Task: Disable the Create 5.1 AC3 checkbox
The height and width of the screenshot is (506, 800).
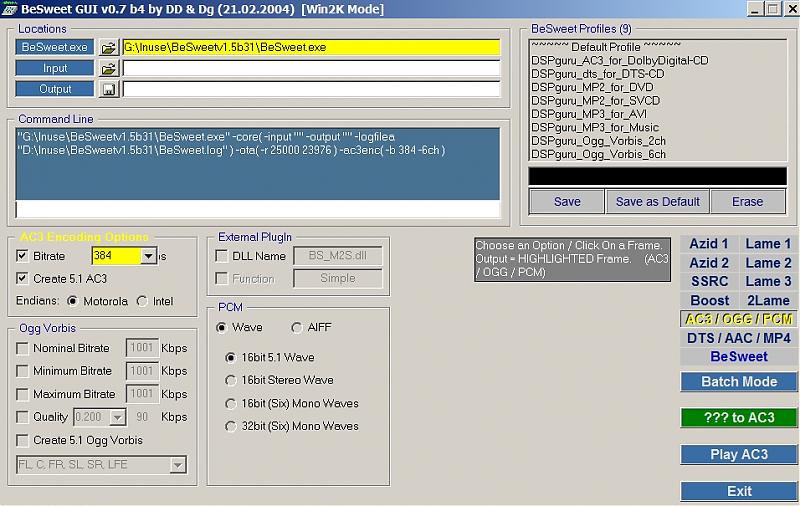Action: pos(23,279)
